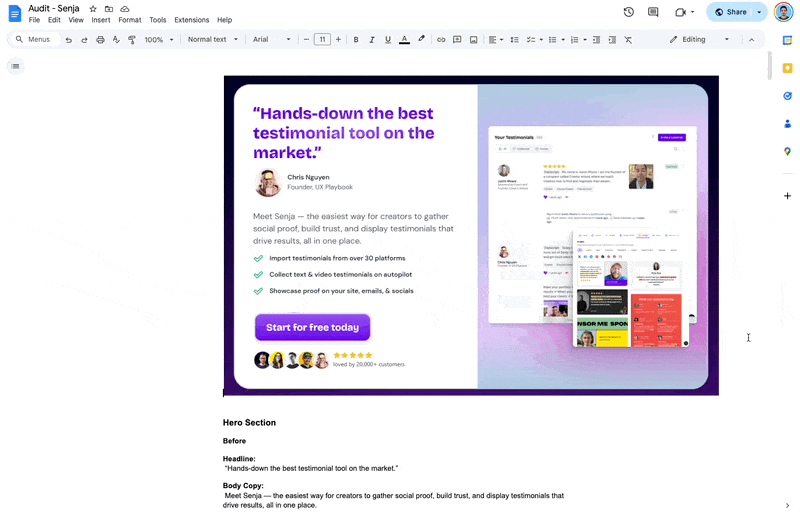Open the comments history icon
The image size is (800, 516).
pyautogui.click(x=653, y=12)
